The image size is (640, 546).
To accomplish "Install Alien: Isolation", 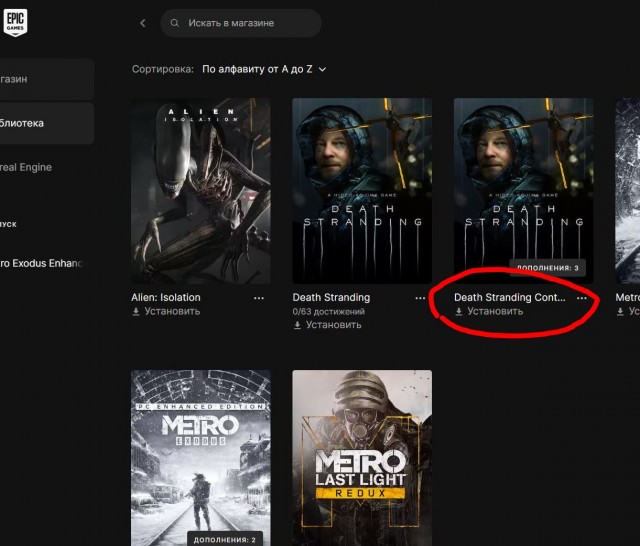I will coord(166,311).
